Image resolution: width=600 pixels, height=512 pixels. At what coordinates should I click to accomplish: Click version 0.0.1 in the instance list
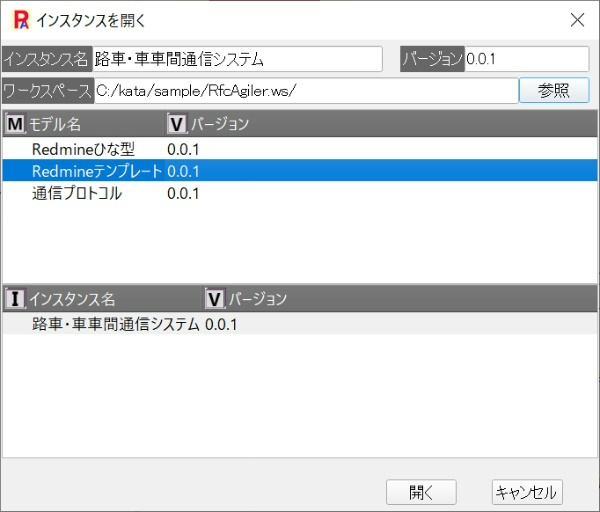[221, 324]
